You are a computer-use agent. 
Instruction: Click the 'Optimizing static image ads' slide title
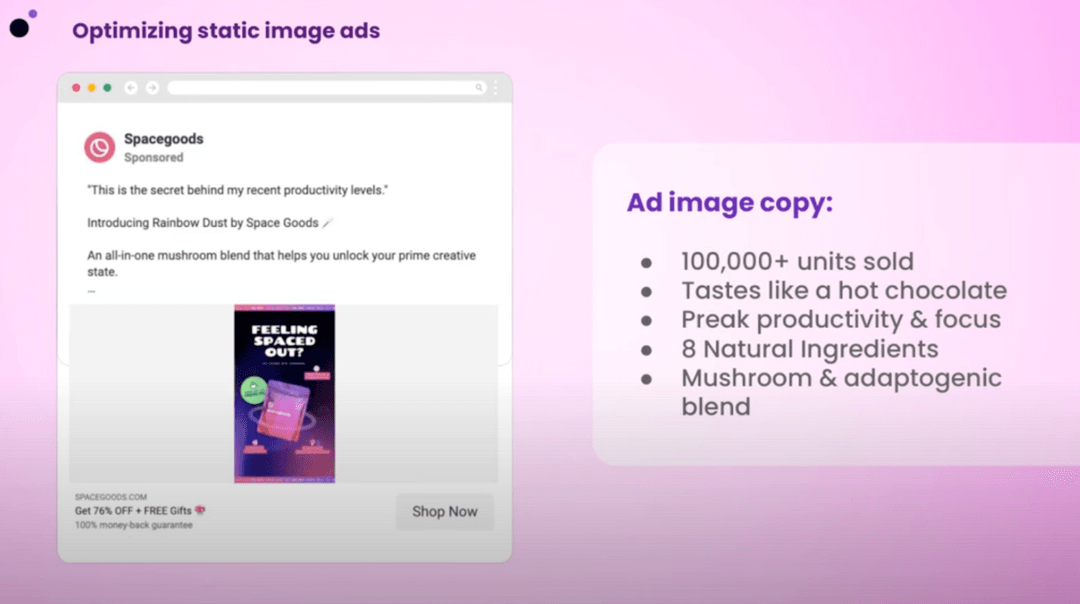226,31
